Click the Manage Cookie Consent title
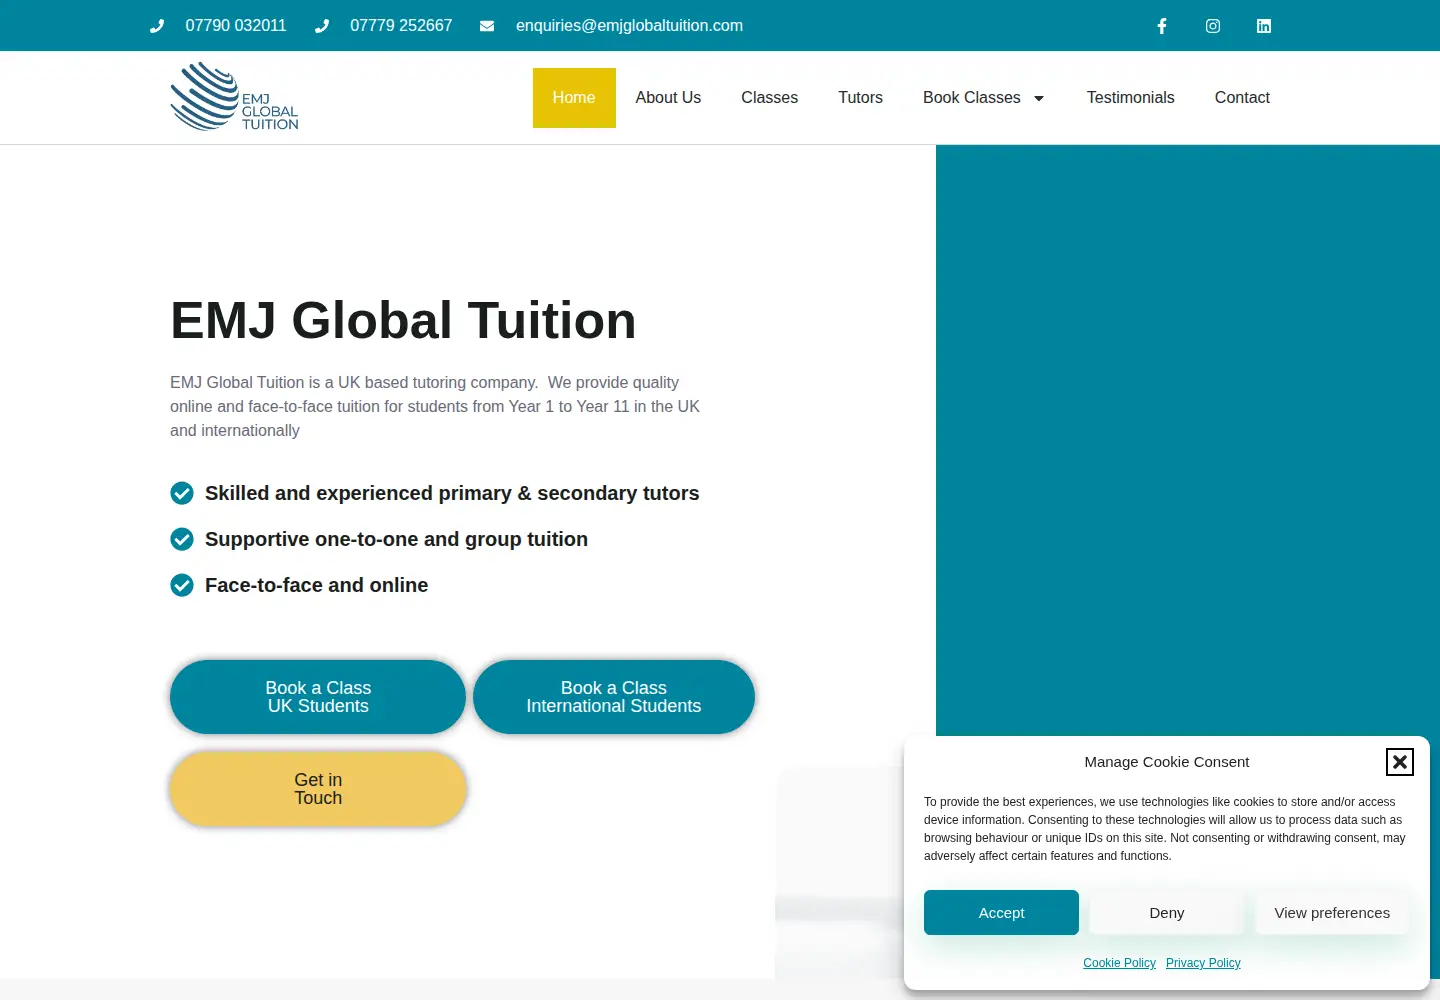This screenshot has width=1440, height=1000. 1167,762
